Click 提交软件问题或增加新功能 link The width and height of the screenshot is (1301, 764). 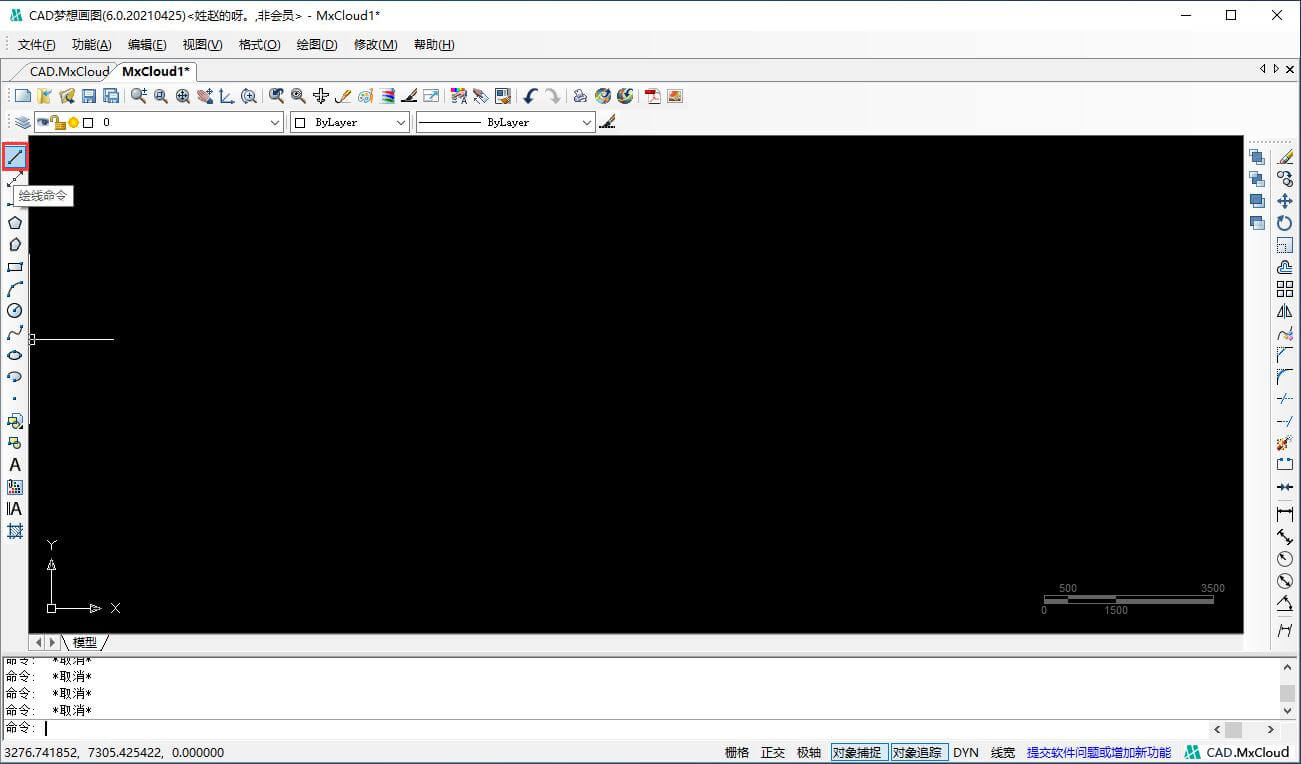[x=1099, y=753]
